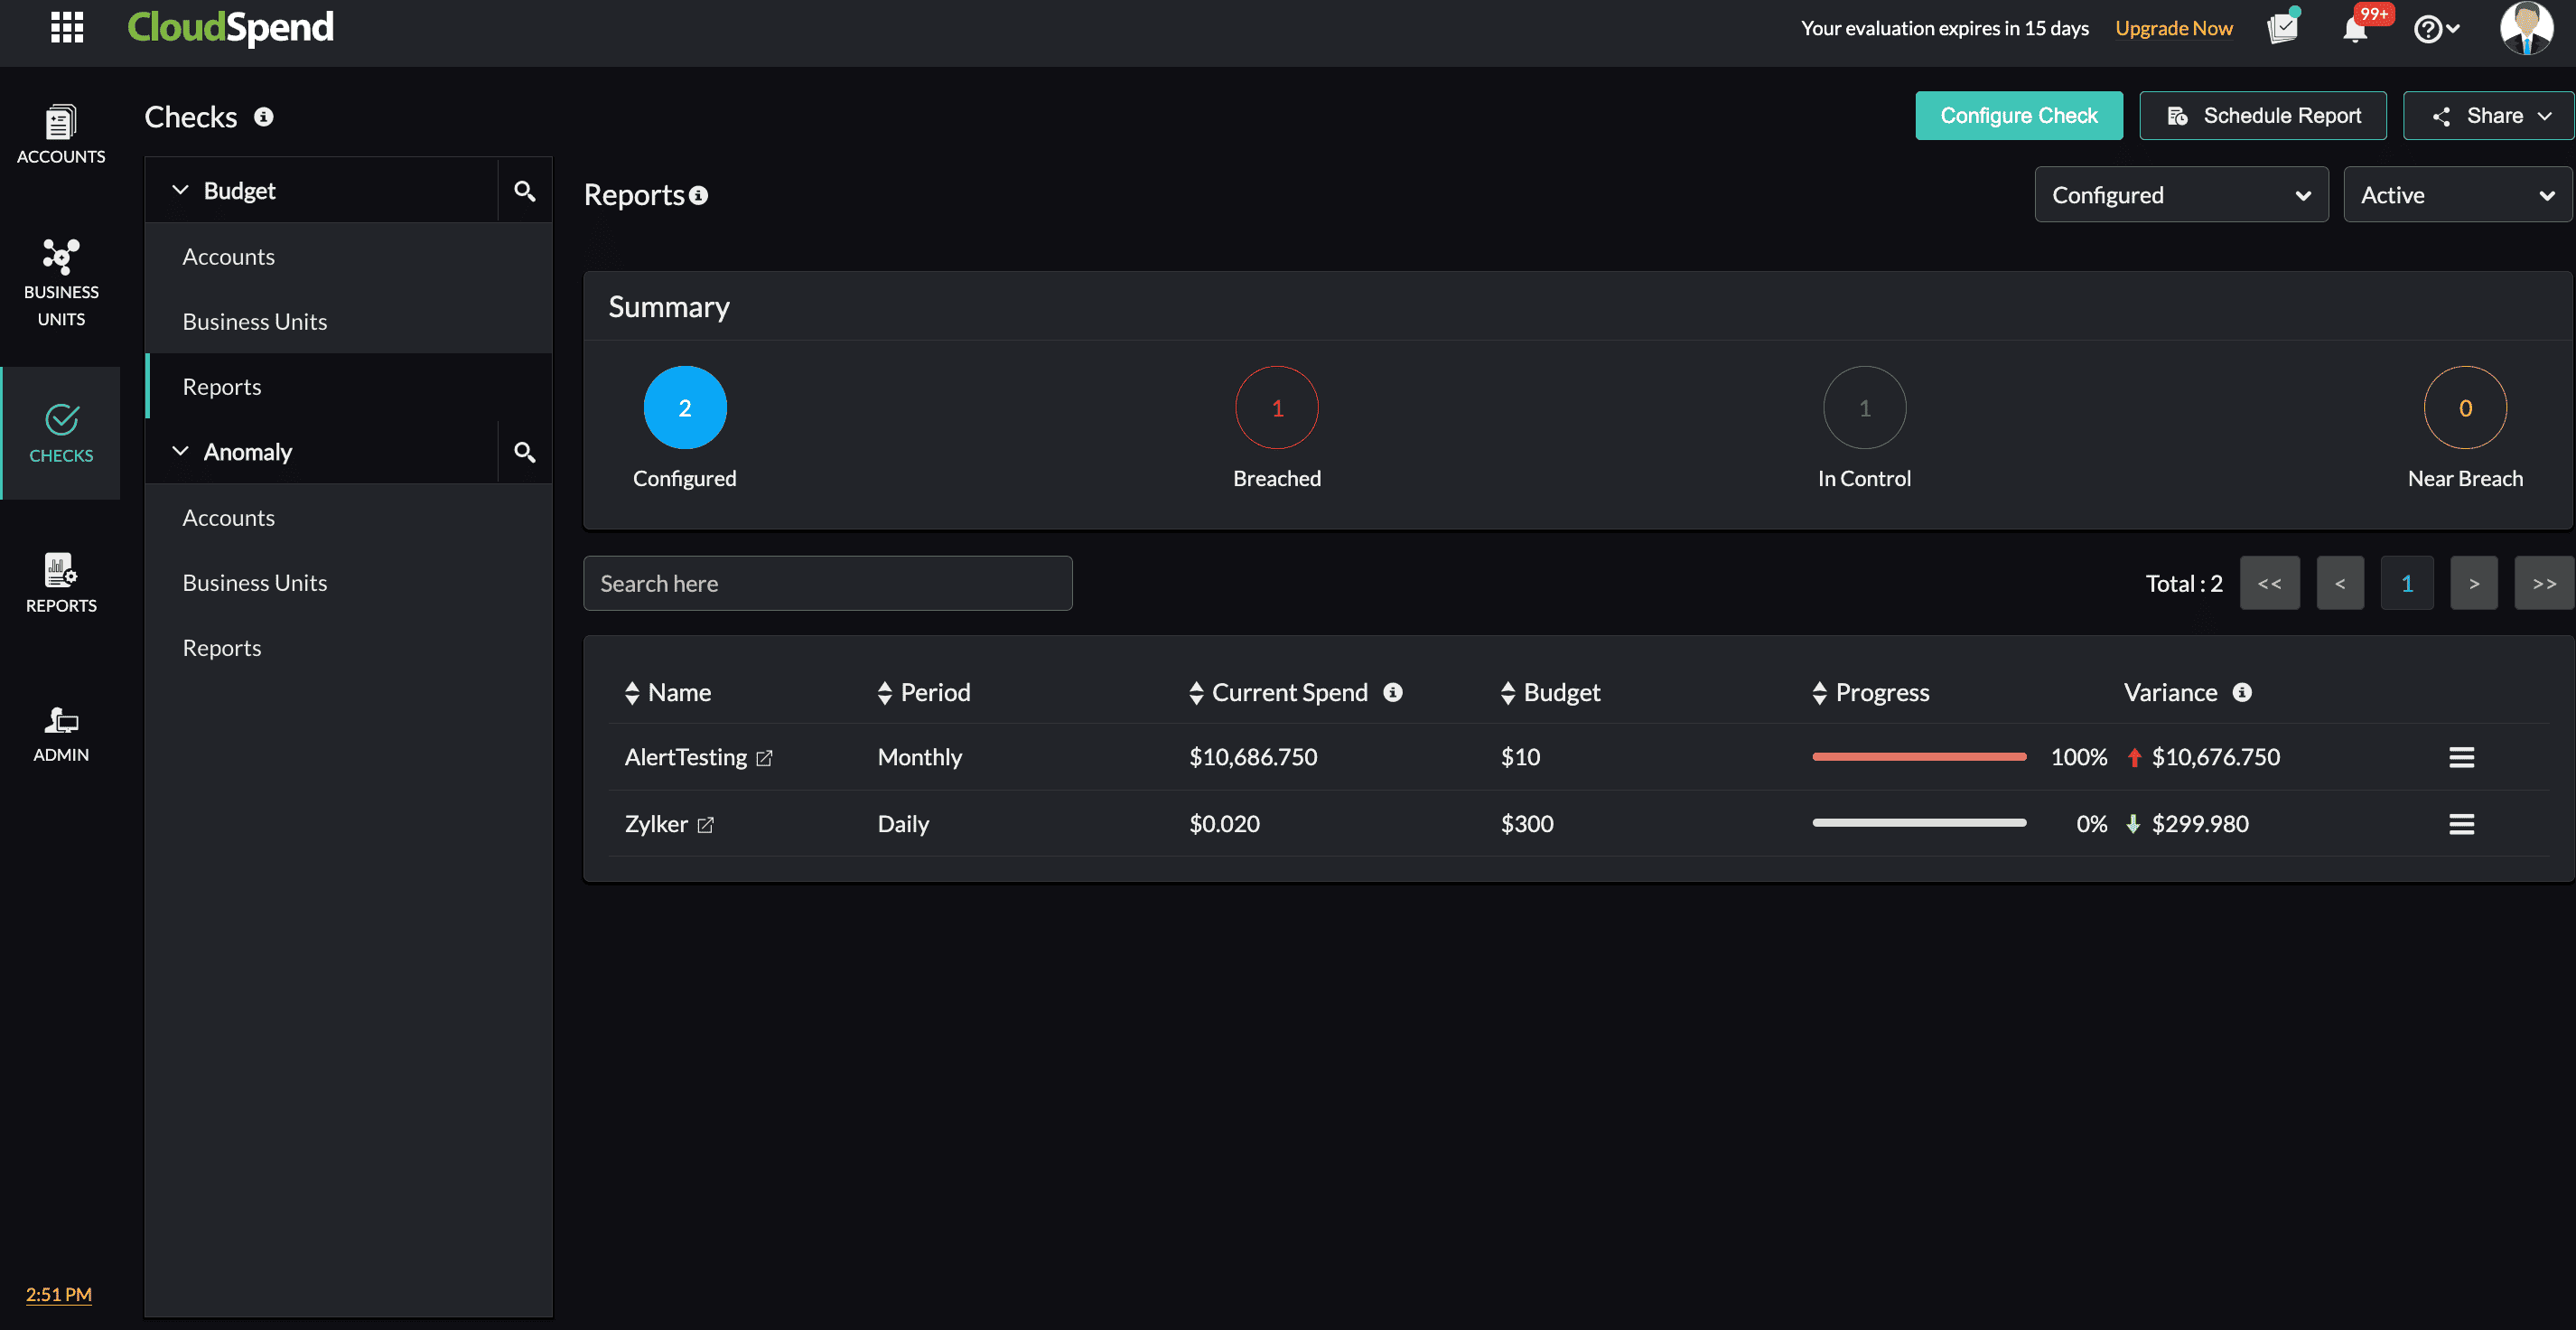This screenshot has height=1330, width=2576.
Task: Click the Configure Check button
Action: [x=2018, y=115]
